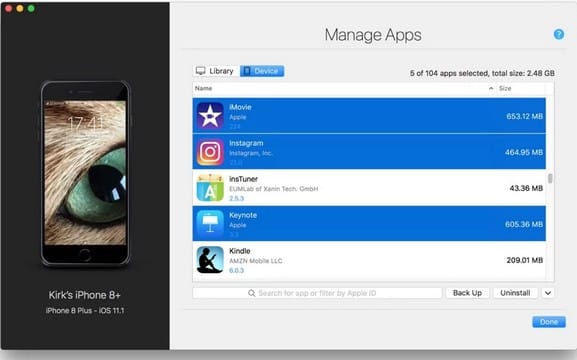This screenshot has height=360, width=577.
Task: Click the Instagram, Inc. developer text
Action: point(251,153)
